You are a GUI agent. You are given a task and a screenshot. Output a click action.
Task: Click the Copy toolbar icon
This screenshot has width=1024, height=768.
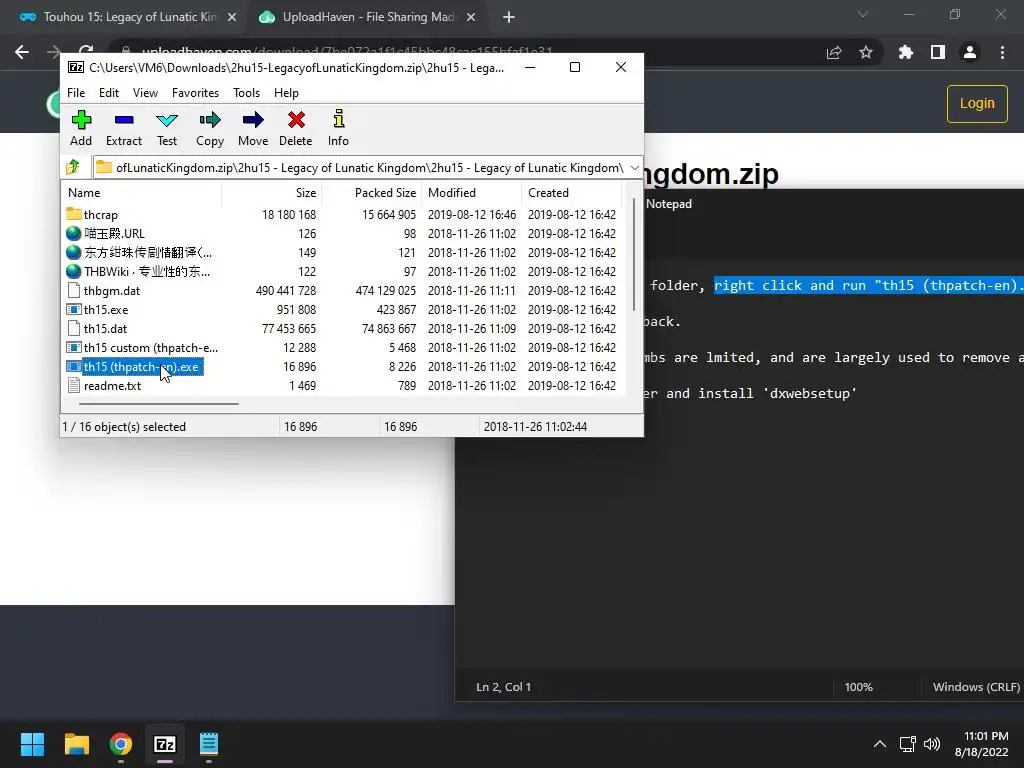[210, 128]
